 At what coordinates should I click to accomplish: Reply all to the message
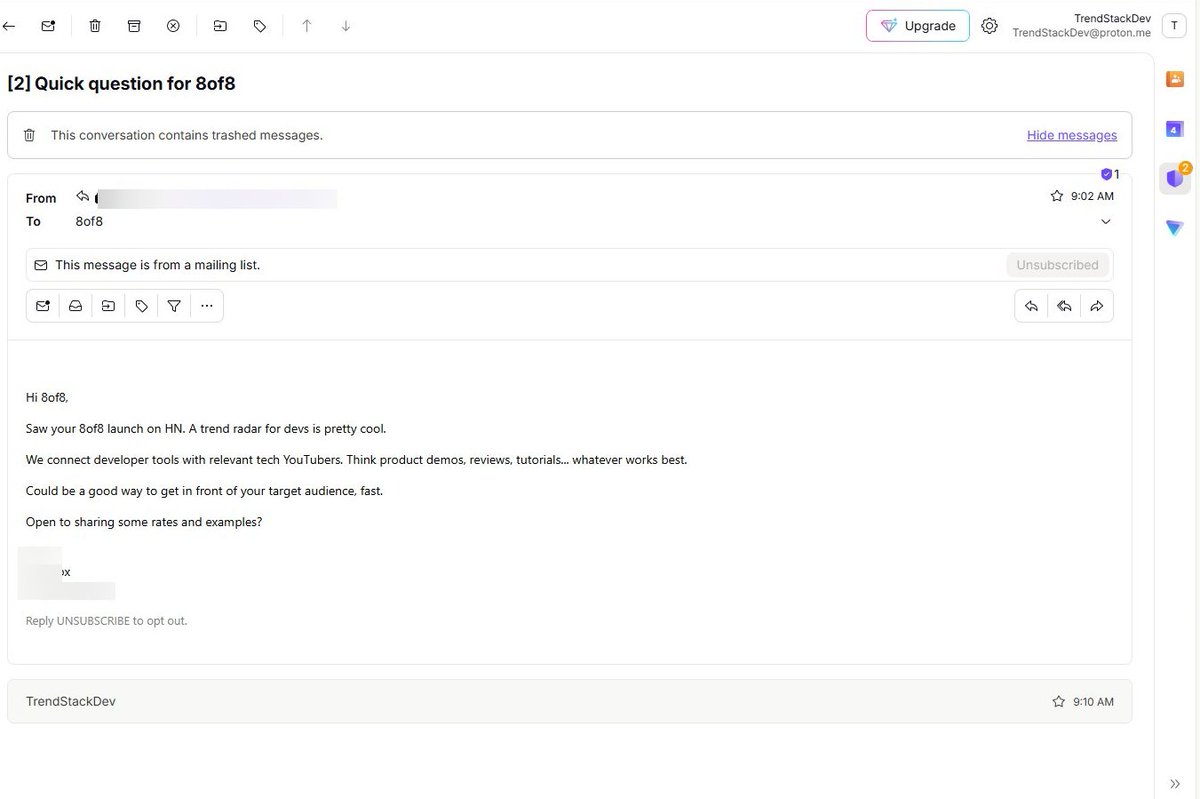click(1064, 306)
